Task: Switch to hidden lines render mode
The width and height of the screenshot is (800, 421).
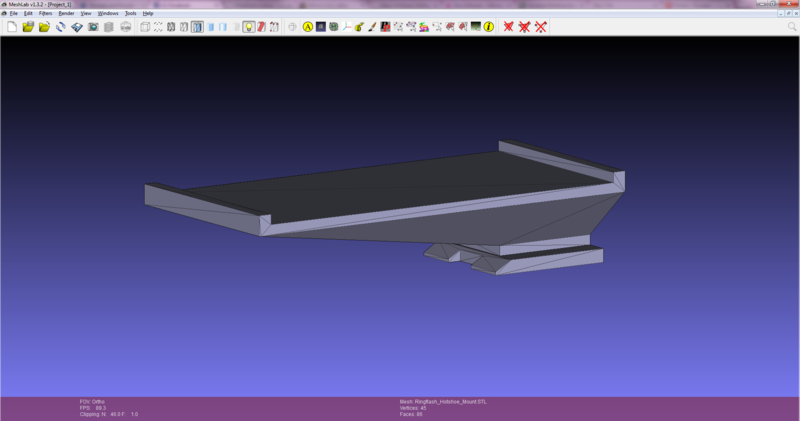Action: (x=184, y=27)
